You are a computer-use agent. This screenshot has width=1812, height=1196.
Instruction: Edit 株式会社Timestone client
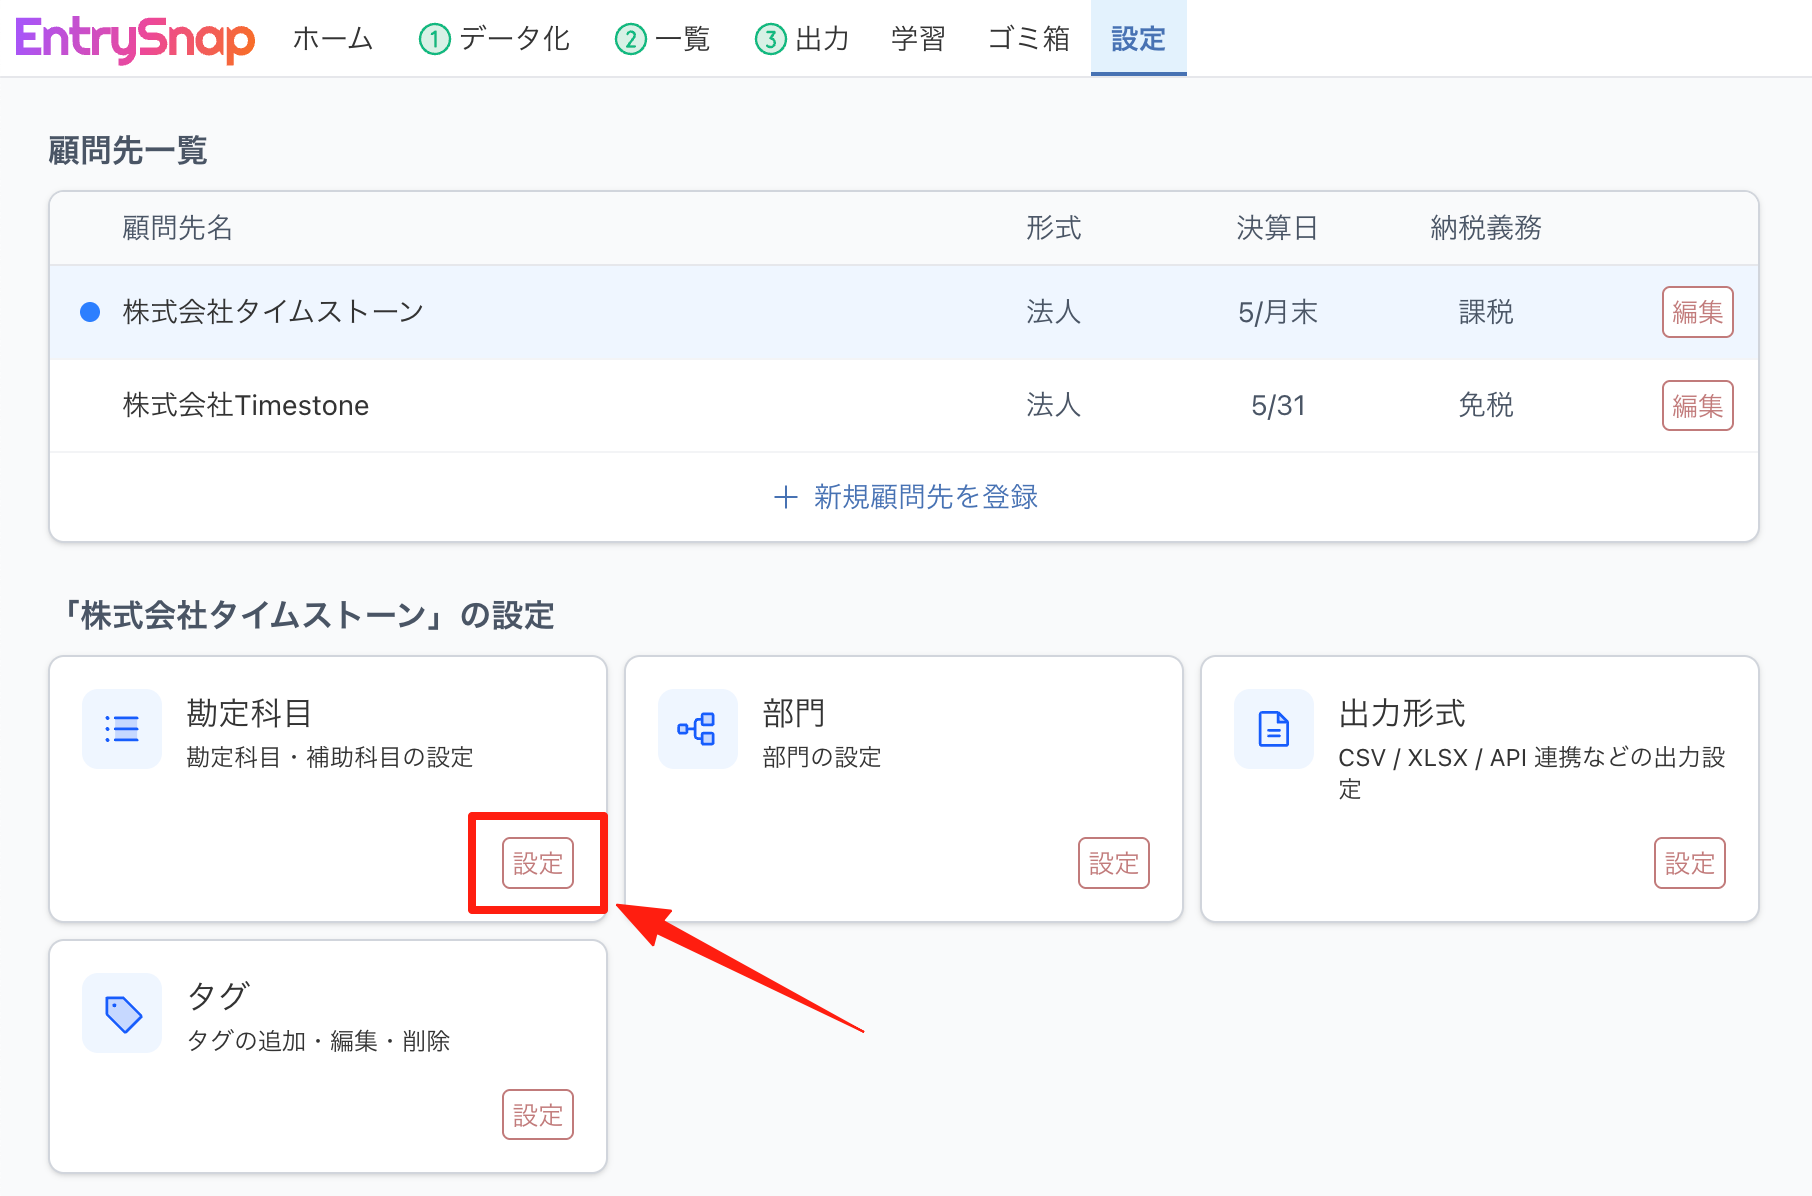[1698, 406]
